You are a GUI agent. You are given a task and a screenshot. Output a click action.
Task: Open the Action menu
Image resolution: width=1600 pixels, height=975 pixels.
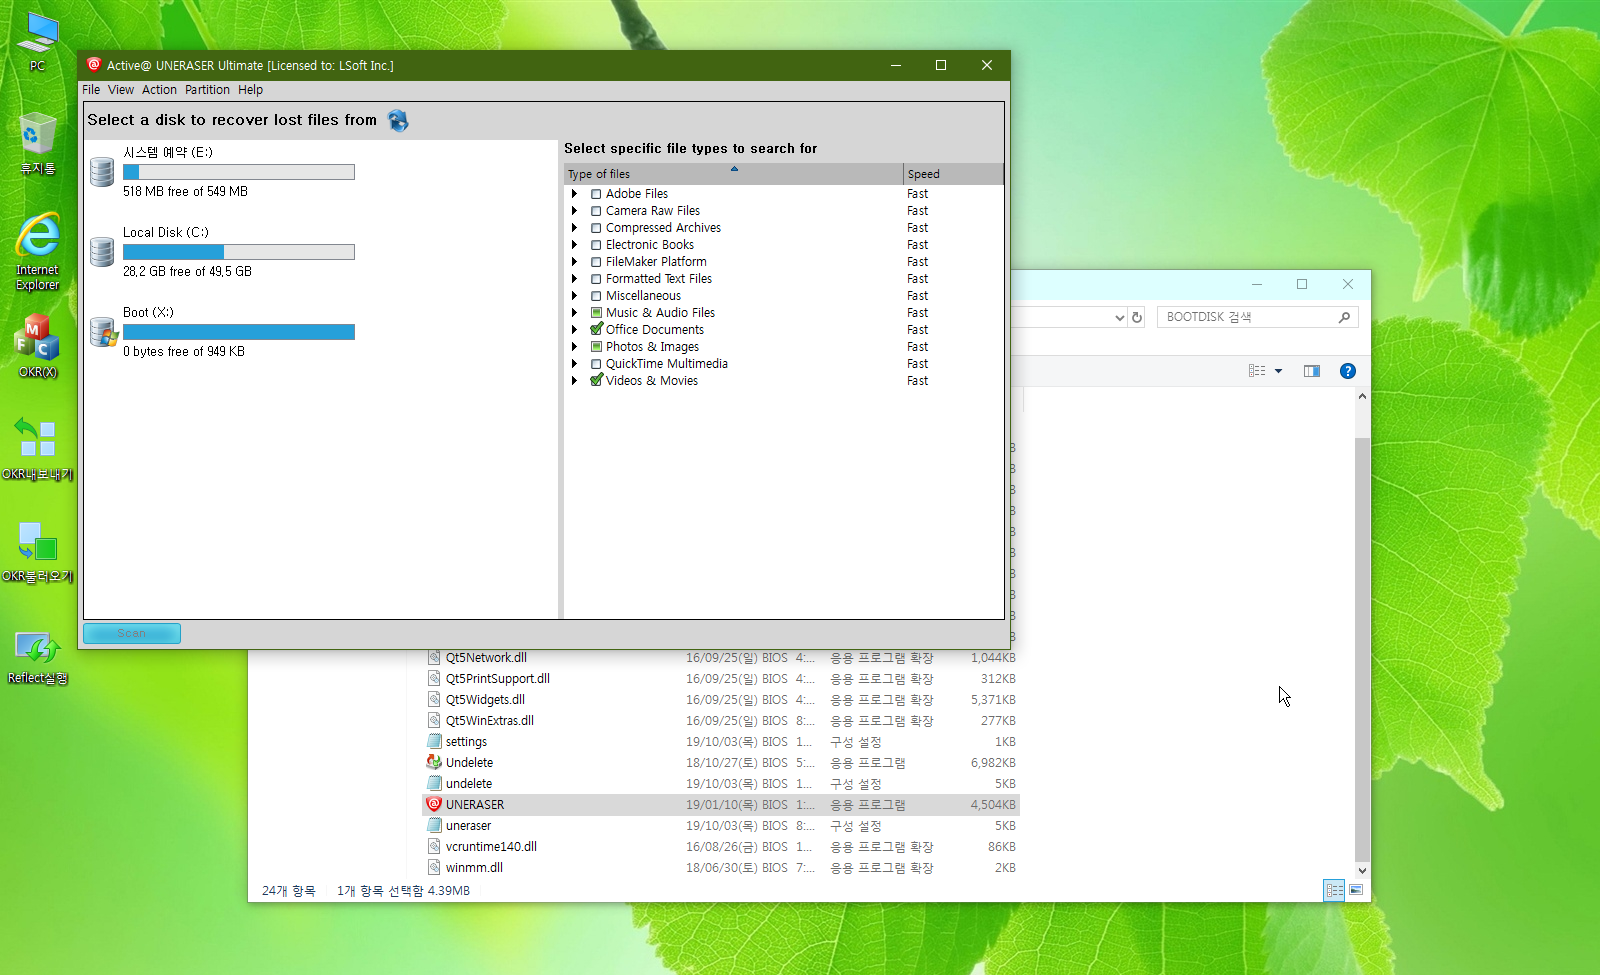pos(159,90)
